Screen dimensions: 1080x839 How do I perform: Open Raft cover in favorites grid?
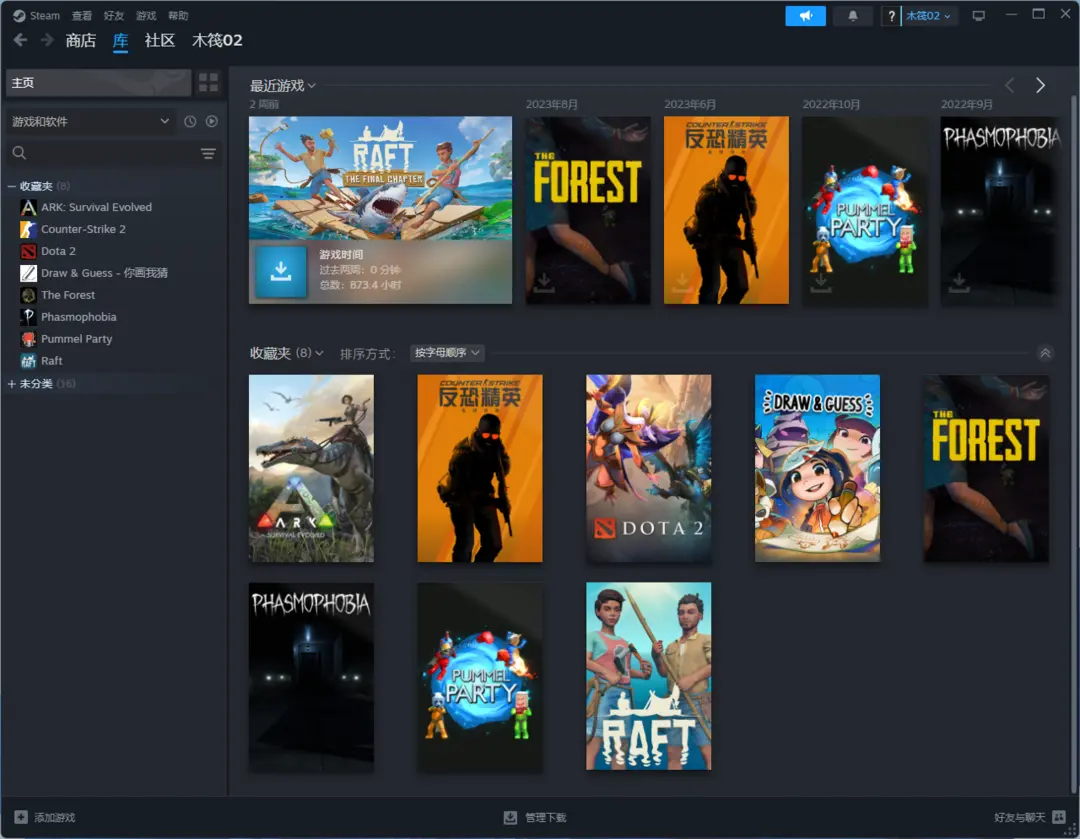tap(649, 676)
